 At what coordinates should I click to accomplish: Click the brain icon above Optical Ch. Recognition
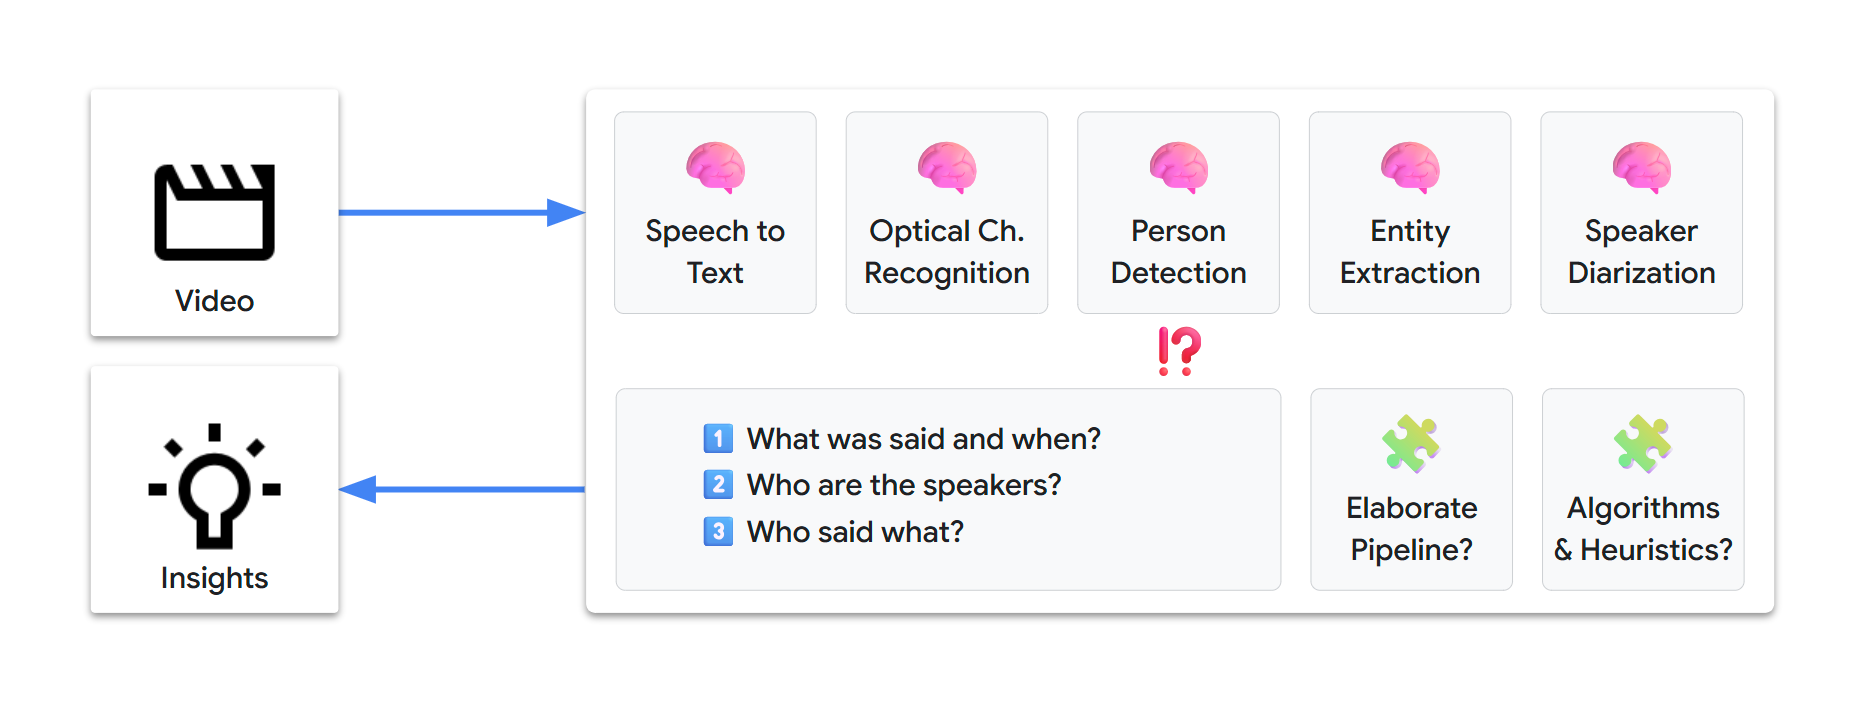(946, 166)
